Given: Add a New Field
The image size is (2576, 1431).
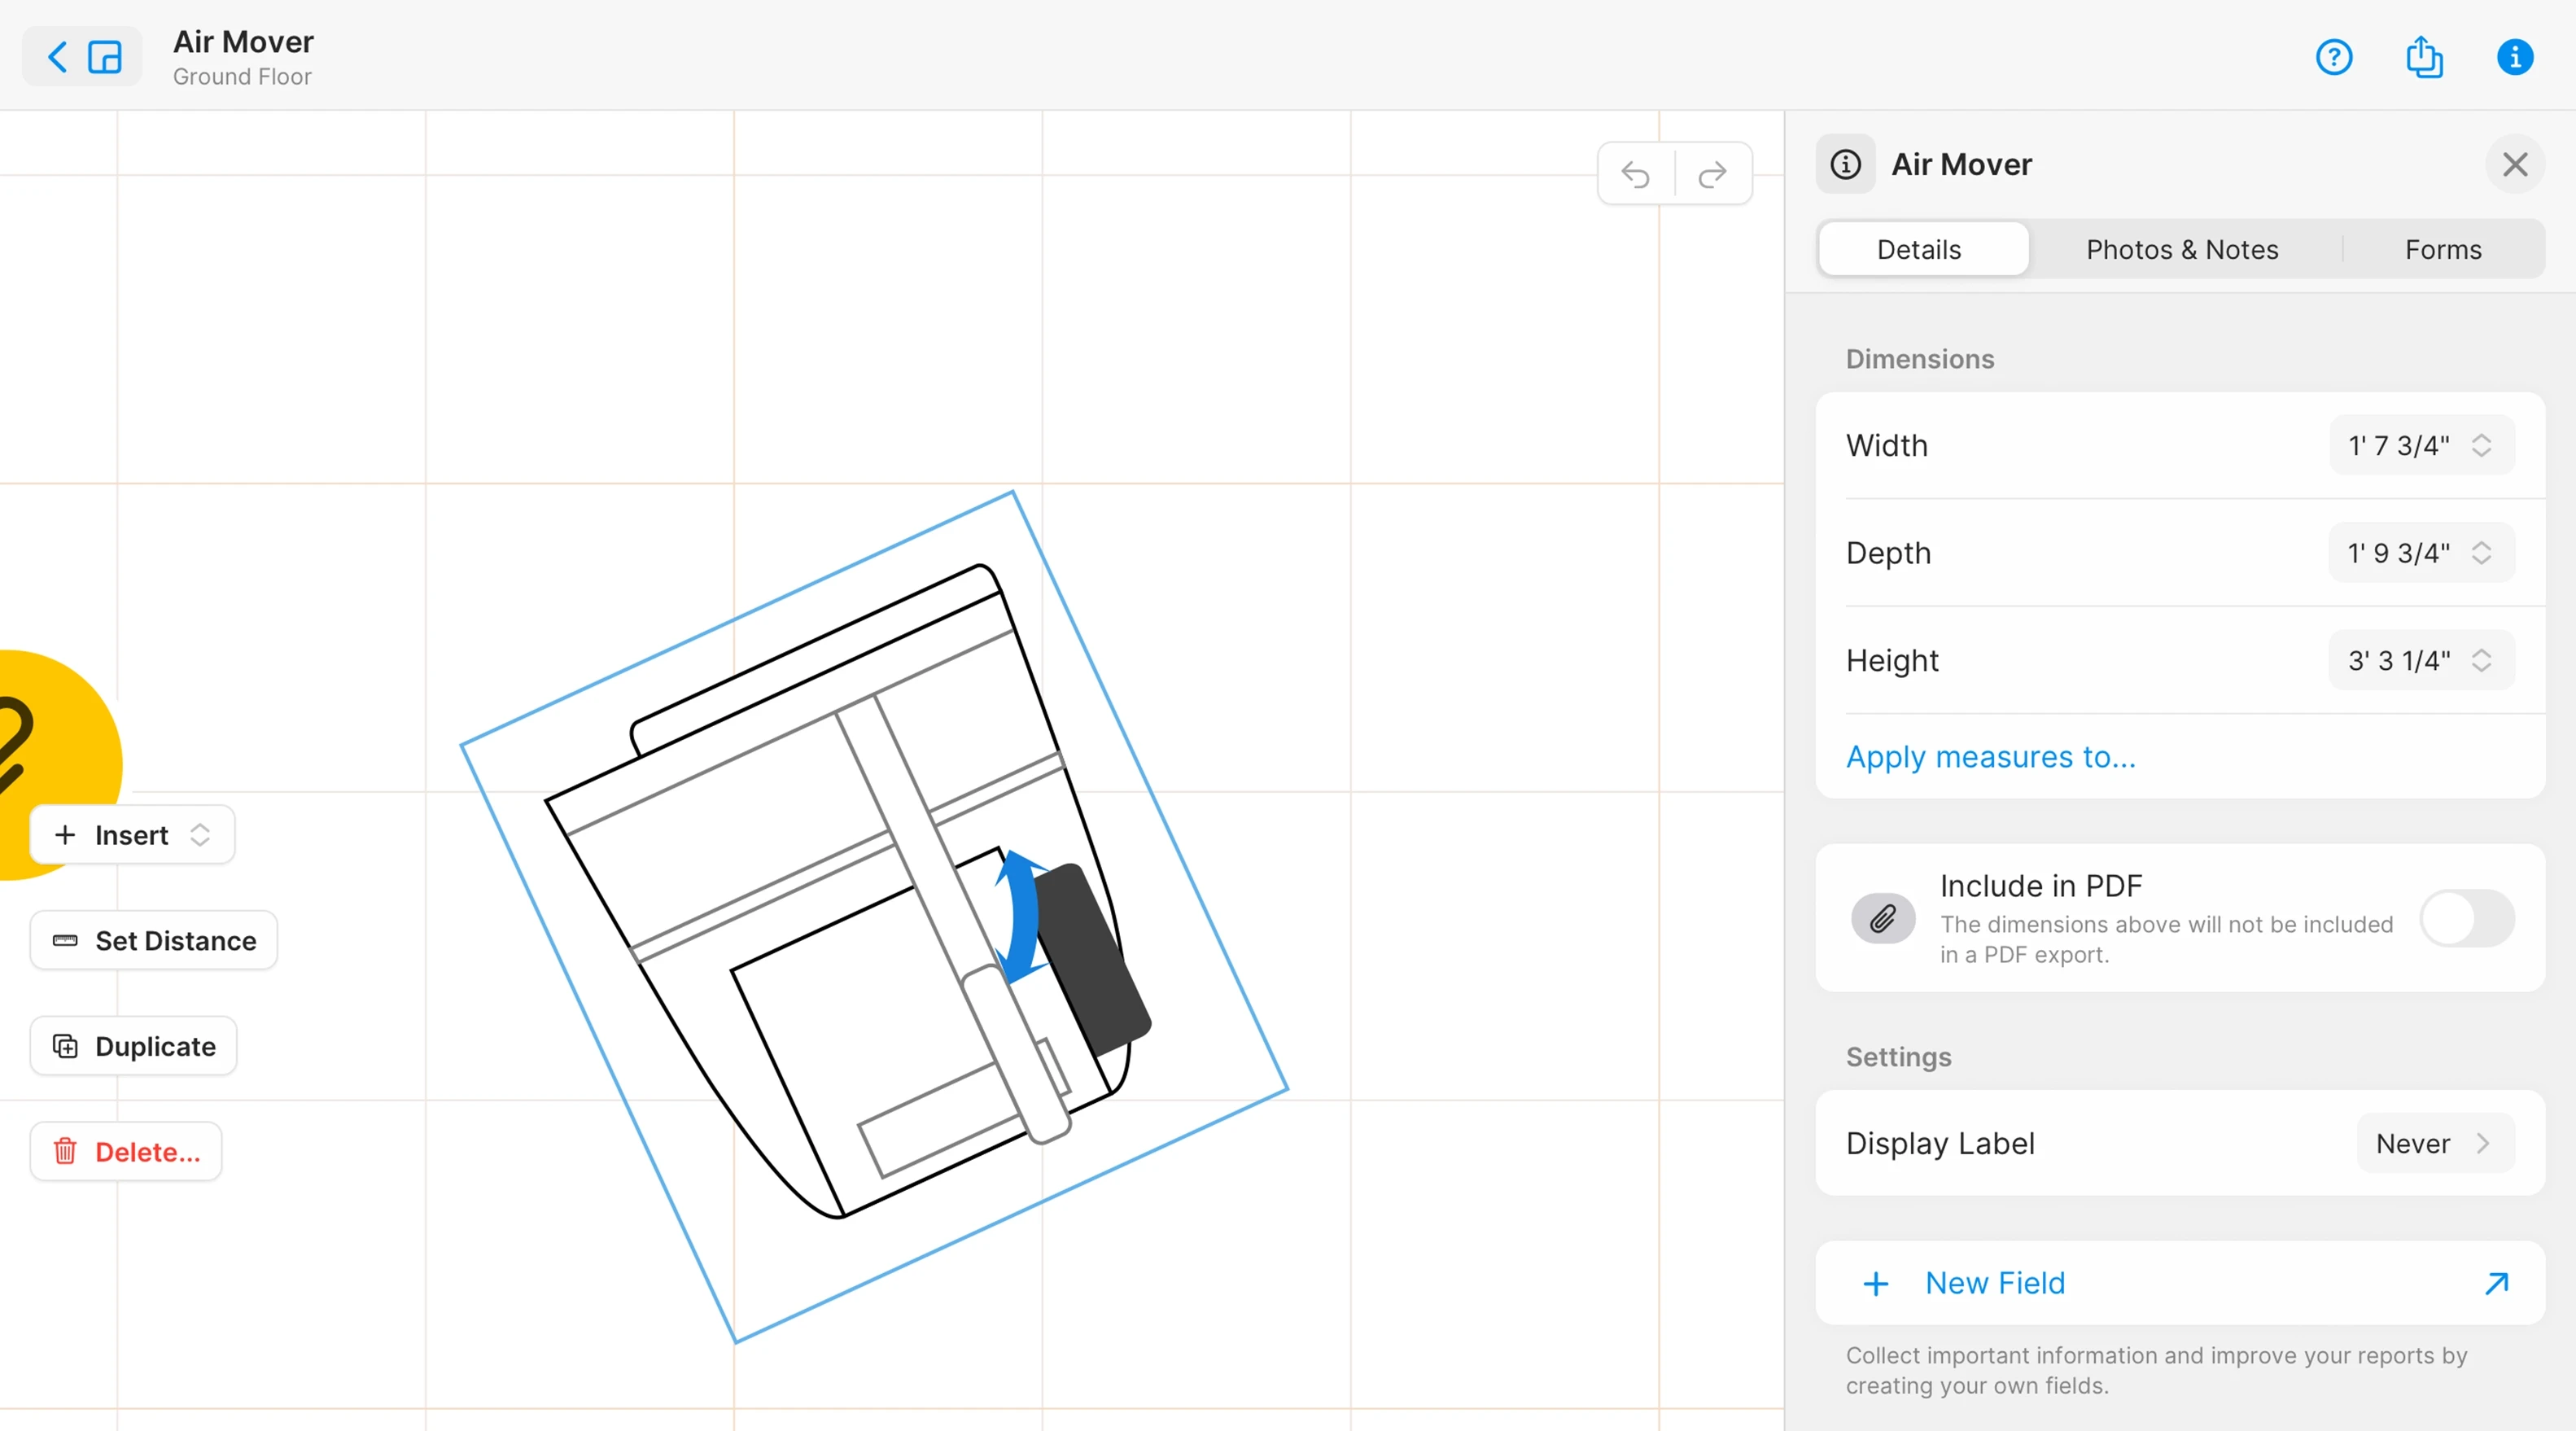Looking at the screenshot, I should click(x=1994, y=1283).
